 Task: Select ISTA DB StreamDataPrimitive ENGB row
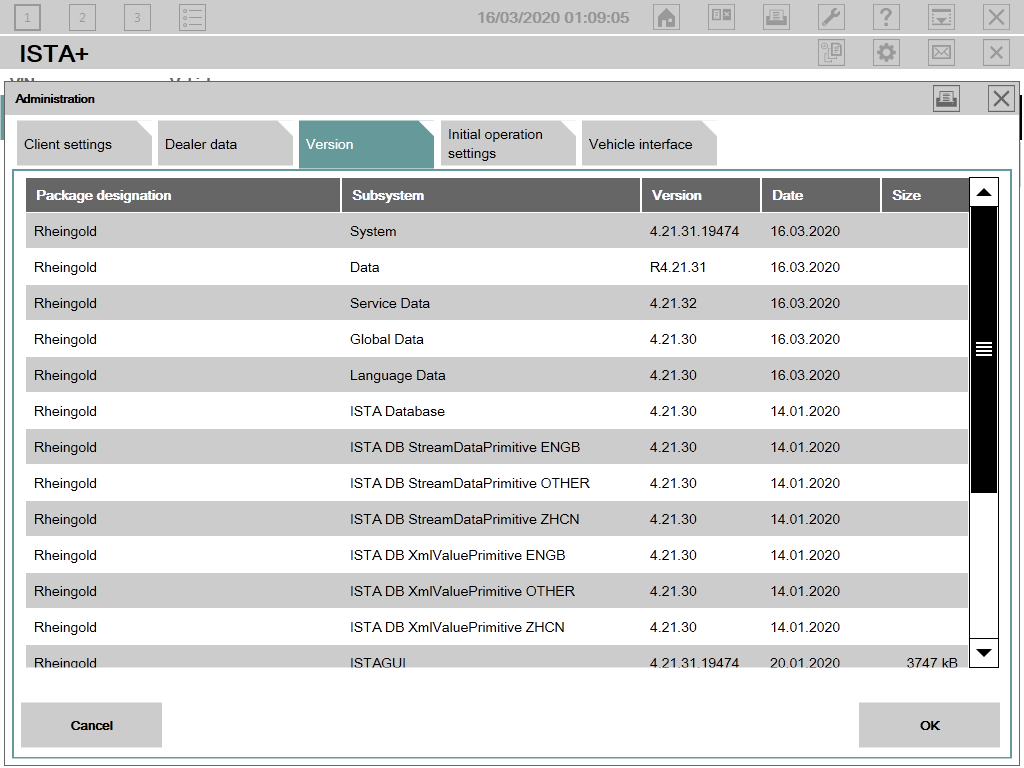[496, 447]
